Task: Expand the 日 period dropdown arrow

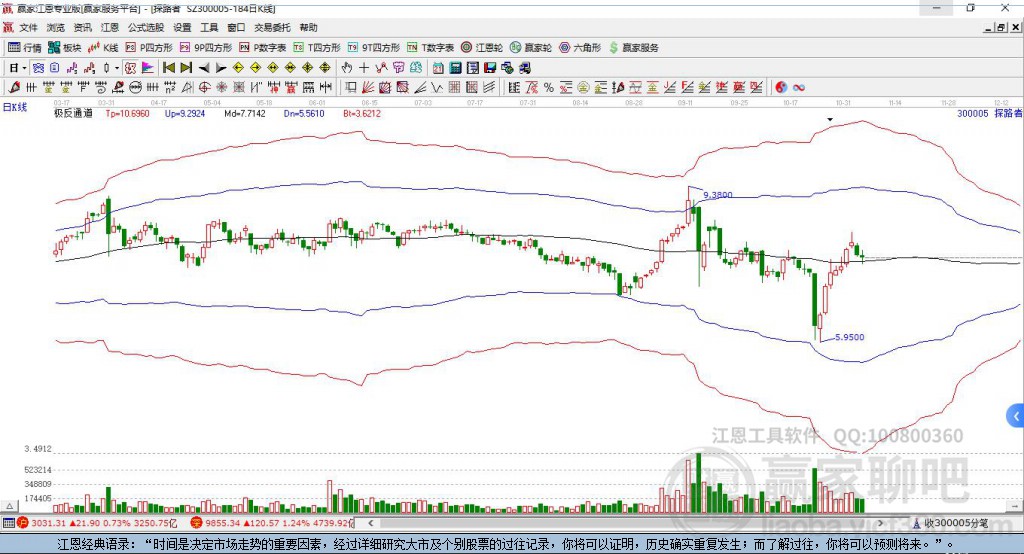Action: pos(24,68)
